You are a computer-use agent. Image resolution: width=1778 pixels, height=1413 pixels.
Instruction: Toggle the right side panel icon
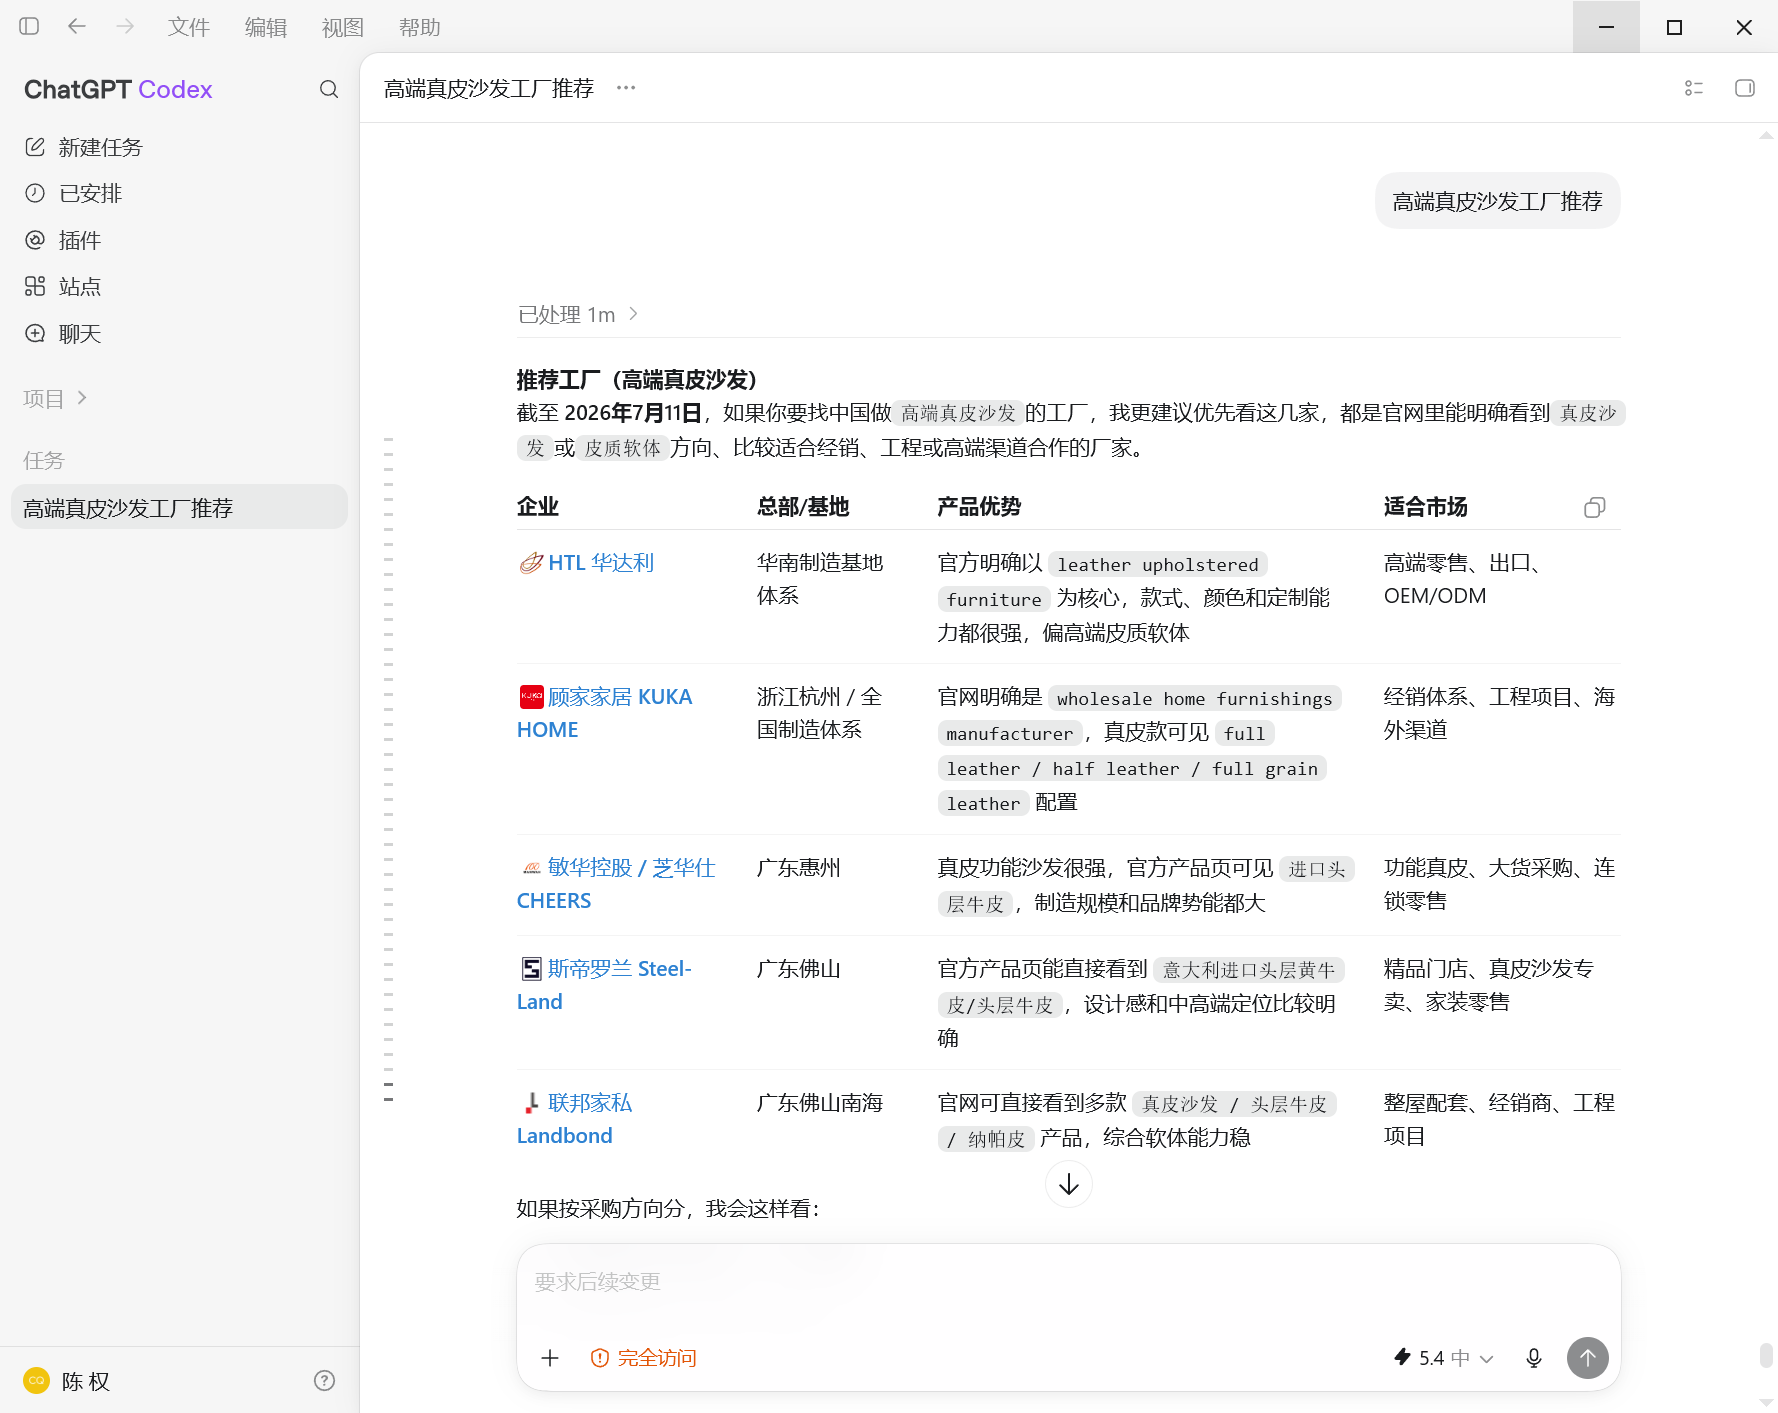point(1745,88)
